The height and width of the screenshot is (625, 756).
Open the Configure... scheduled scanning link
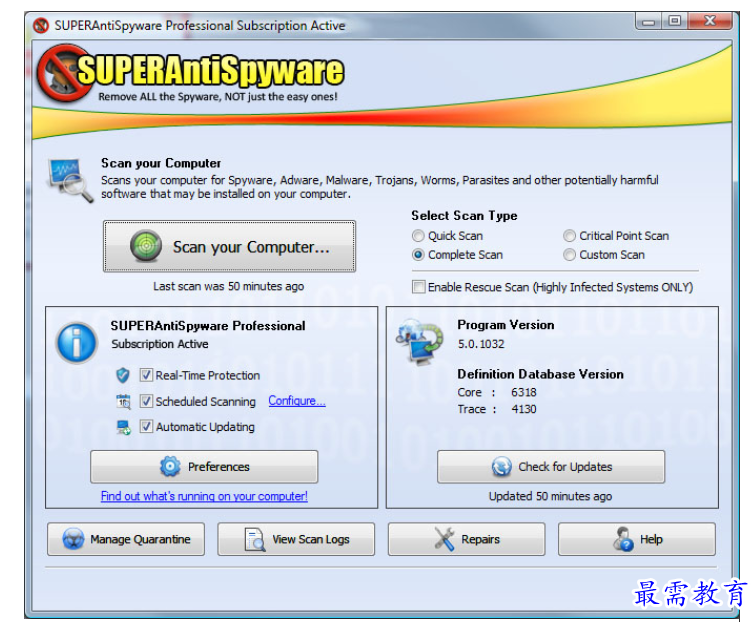tap(297, 401)
